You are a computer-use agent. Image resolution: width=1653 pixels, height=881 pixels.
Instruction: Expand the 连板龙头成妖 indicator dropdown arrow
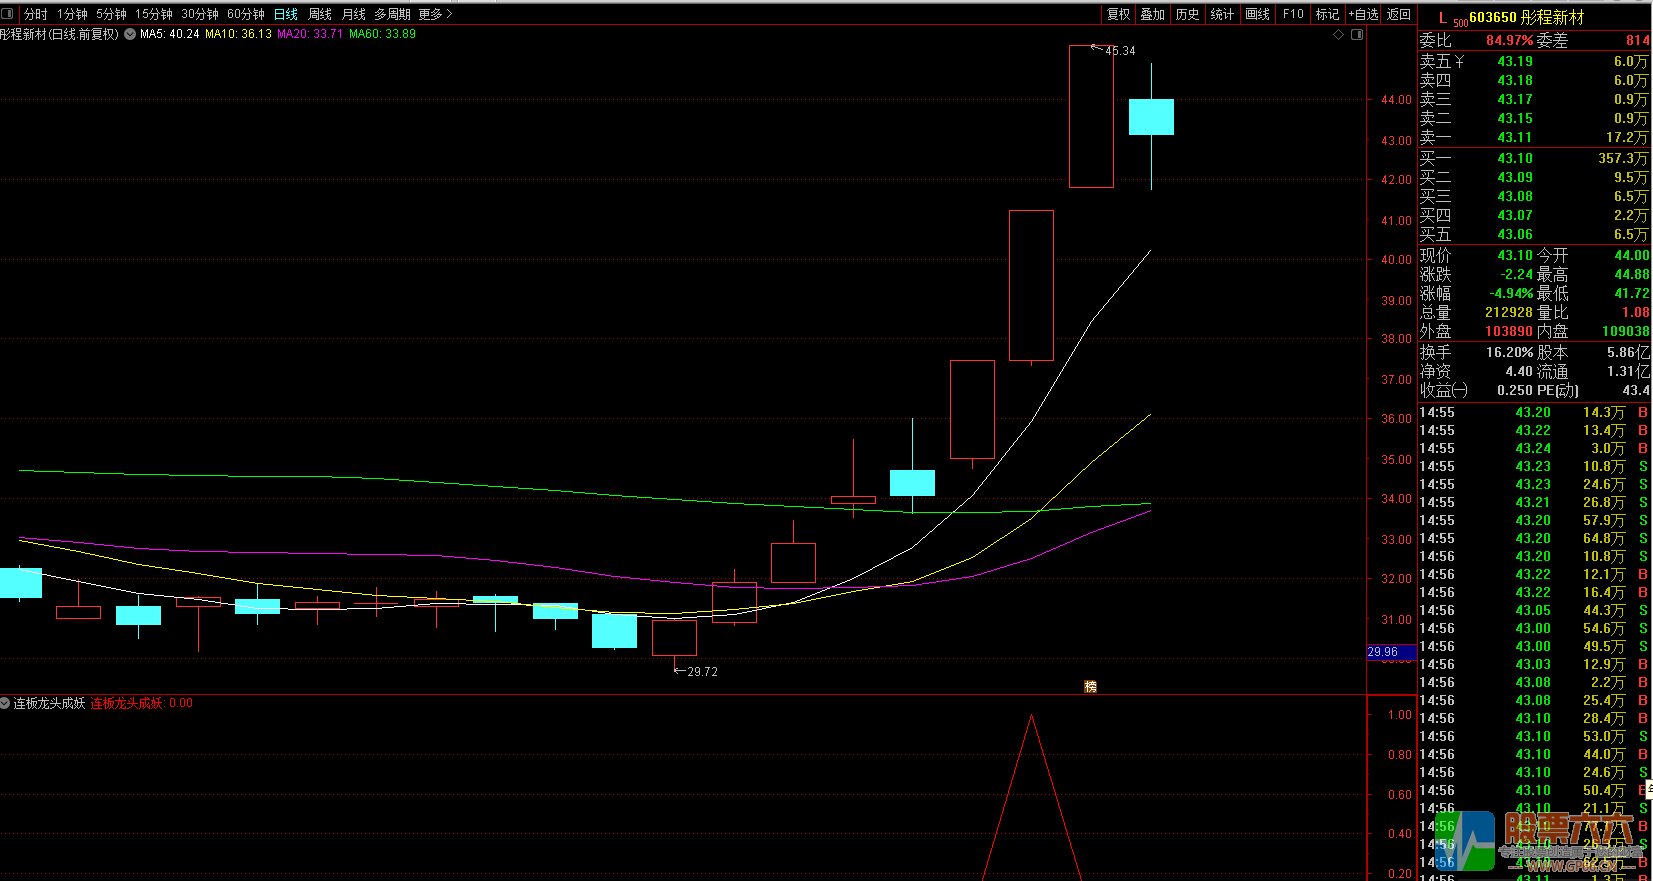pos(5,703)
